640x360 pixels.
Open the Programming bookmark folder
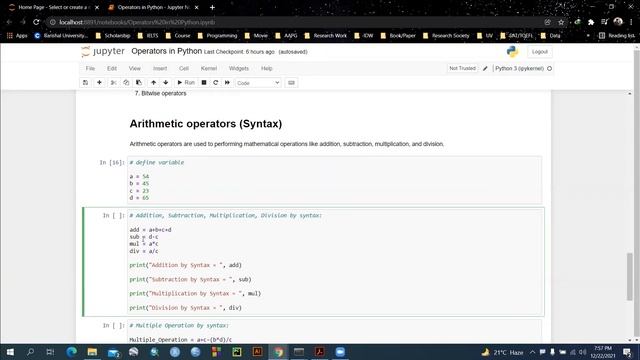[x=218, y=36]
